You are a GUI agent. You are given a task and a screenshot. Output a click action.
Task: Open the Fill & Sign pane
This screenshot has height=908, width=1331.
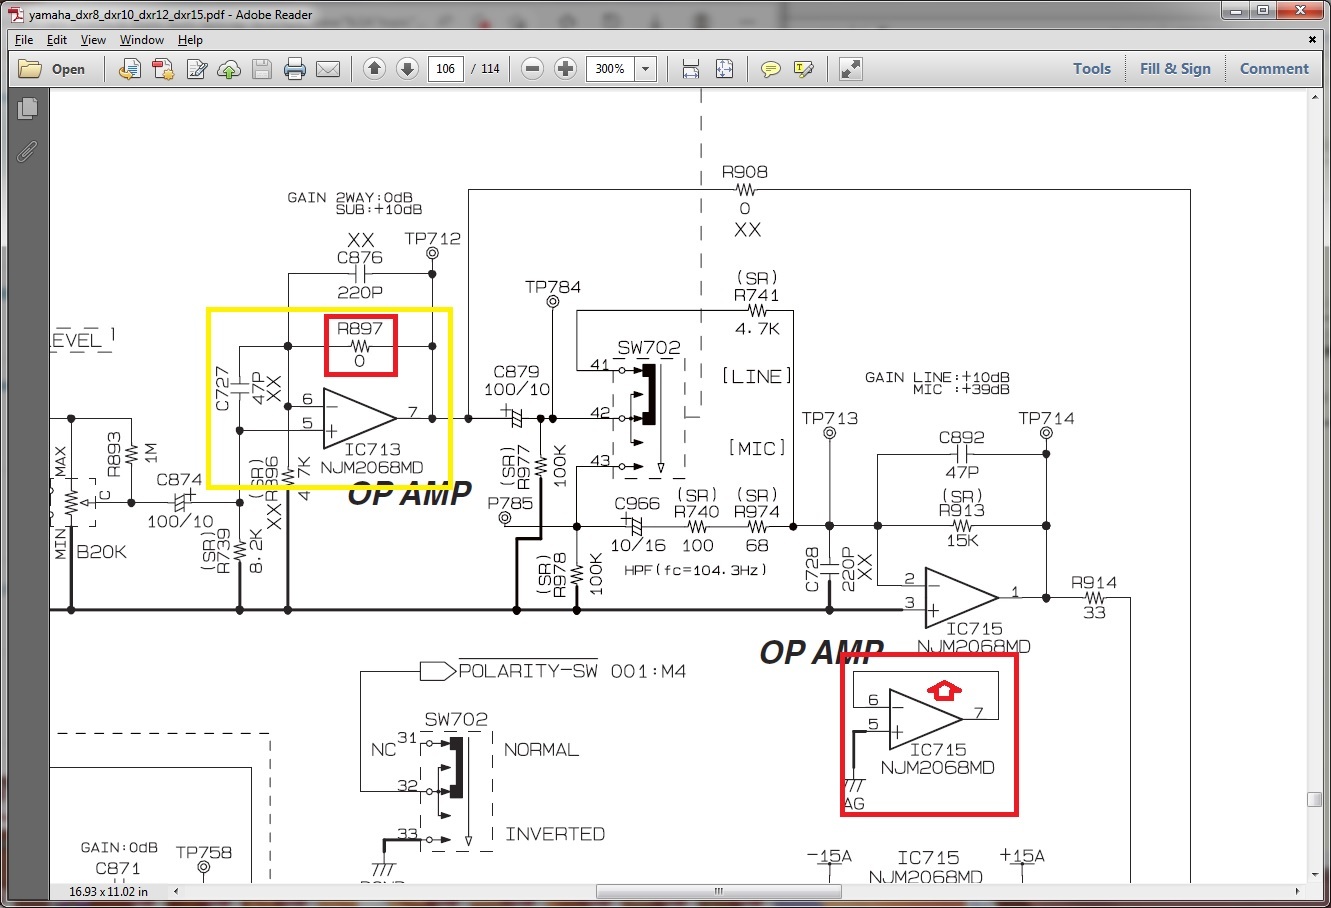(x=1175, y=69)
